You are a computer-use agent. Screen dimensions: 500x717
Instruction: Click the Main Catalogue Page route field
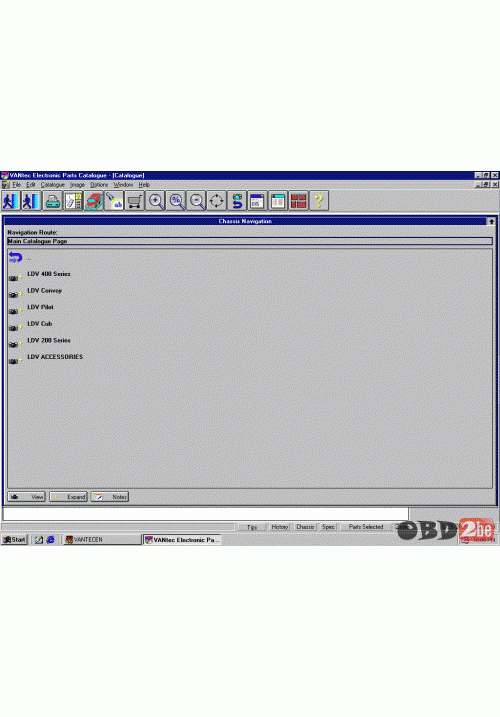[250, 241]
